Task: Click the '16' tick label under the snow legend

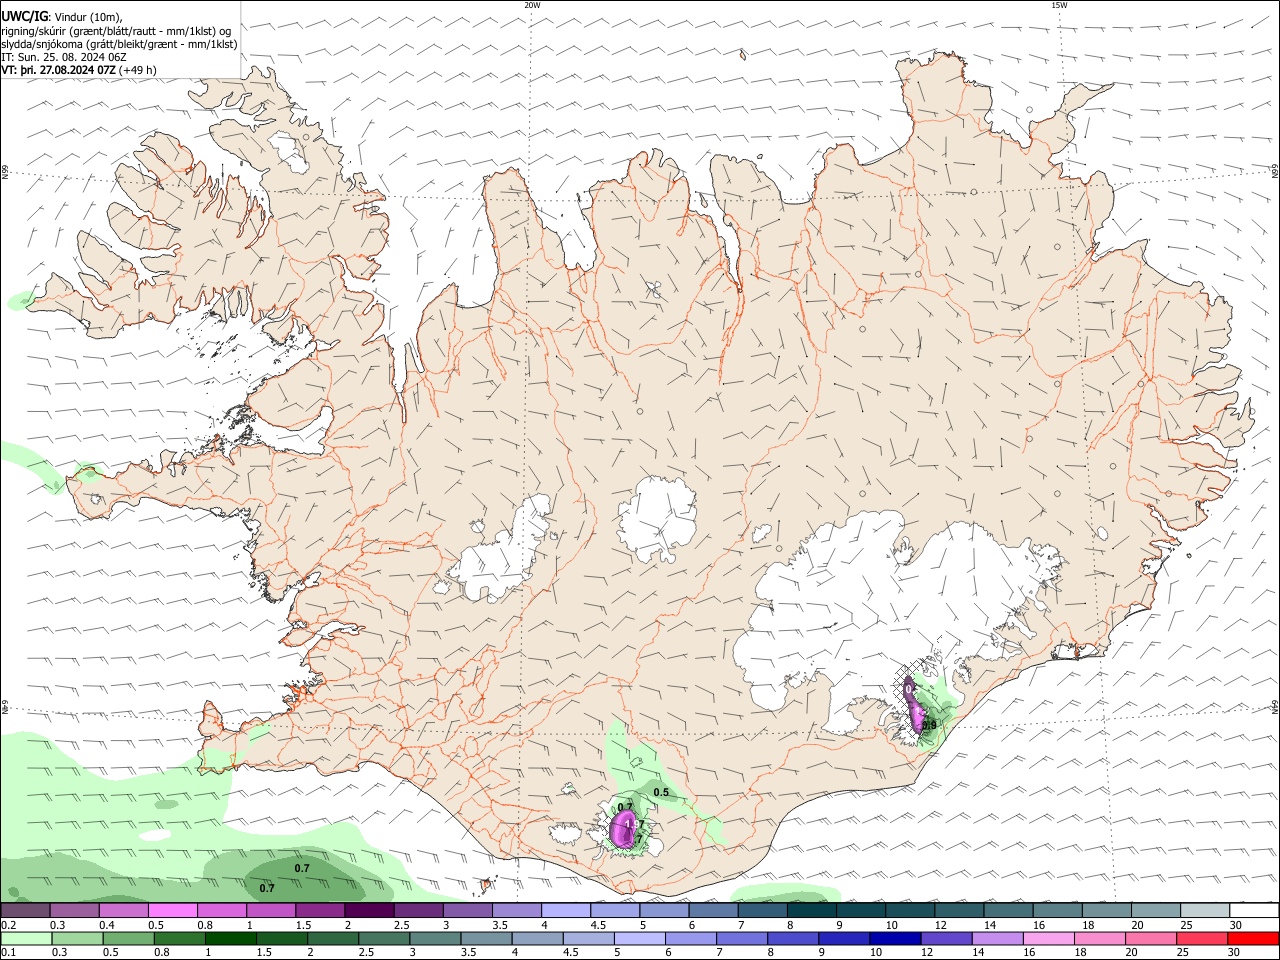Action: 1040,925
